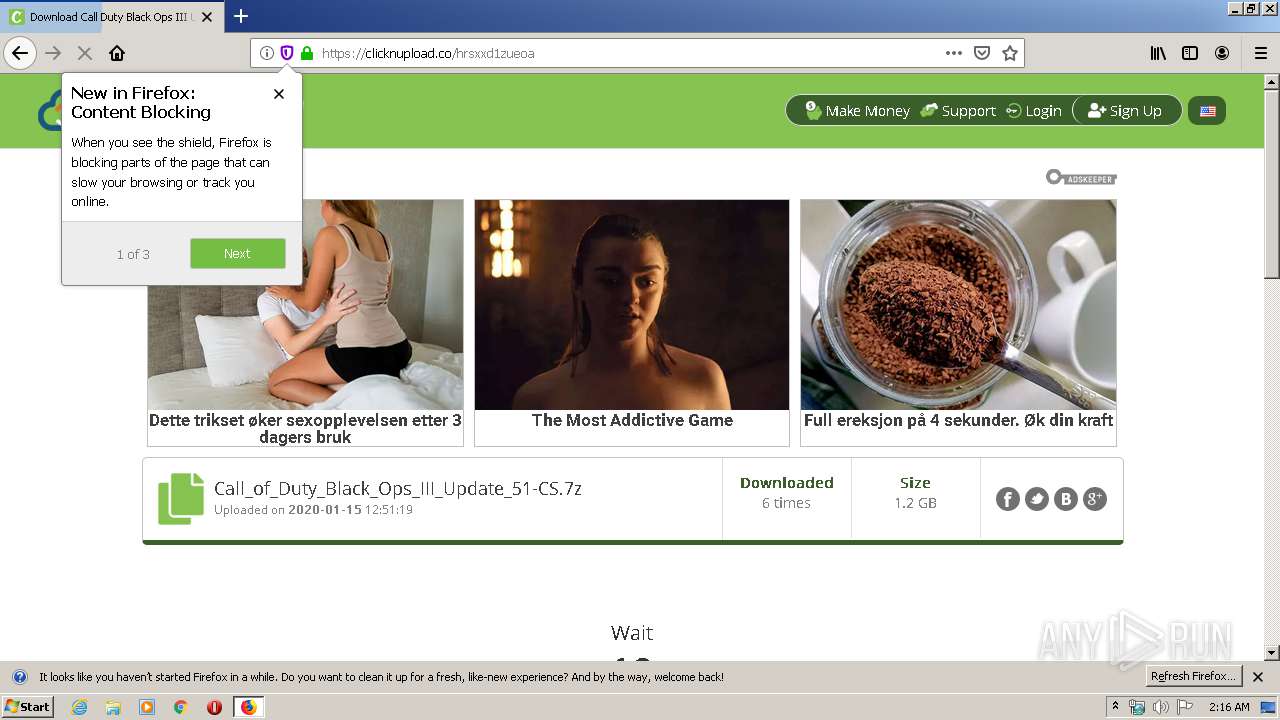Open the volume tray icon

[1160, 707]
